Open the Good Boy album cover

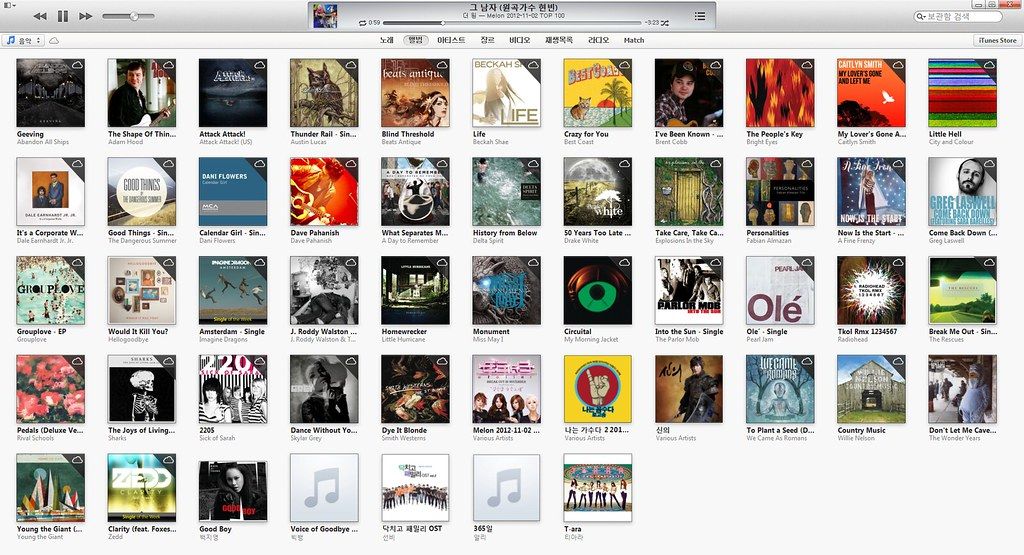[x=233, y=490]
